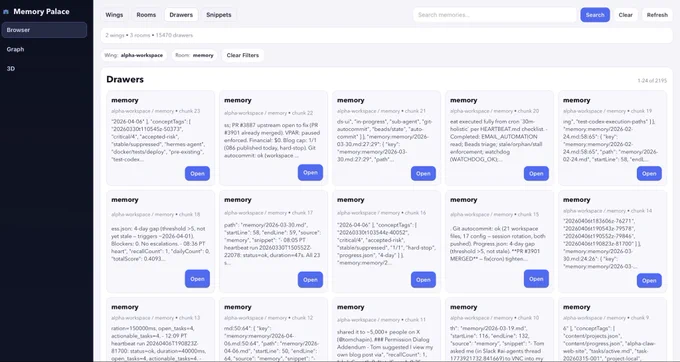Click the Drawers section heading
The height and width of the screenshot is (362, 680).
[125, 79]
